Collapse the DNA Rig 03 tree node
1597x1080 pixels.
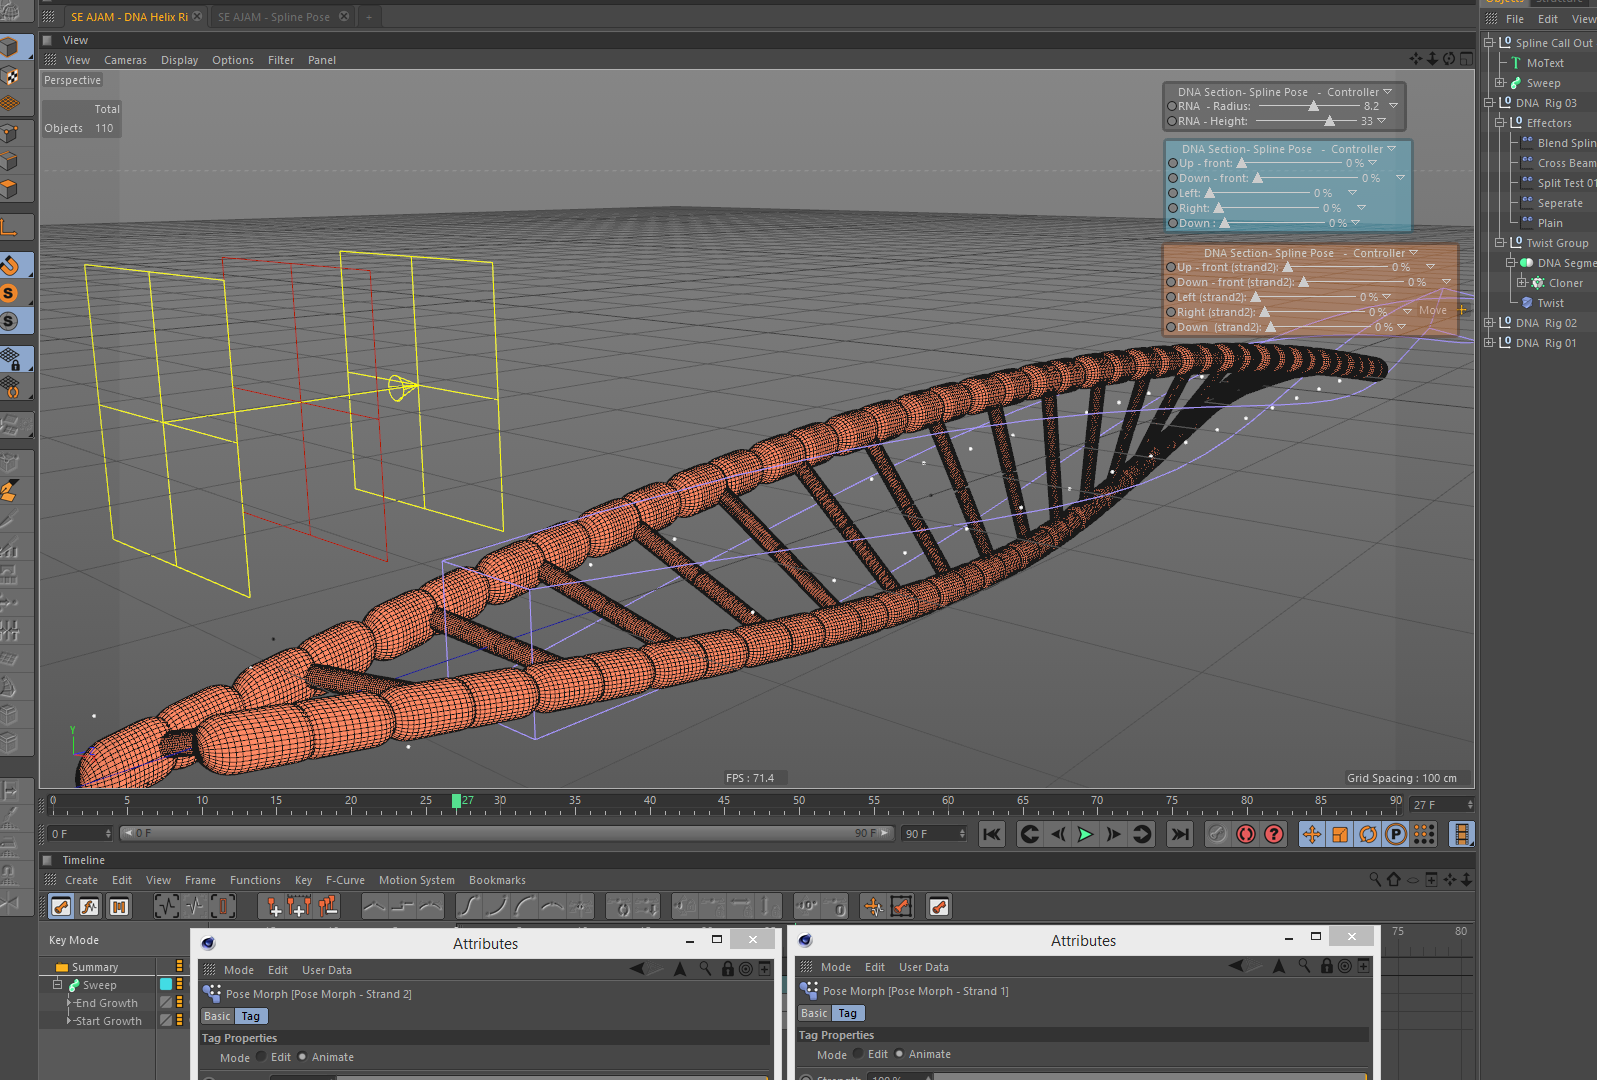point(1489,103)
